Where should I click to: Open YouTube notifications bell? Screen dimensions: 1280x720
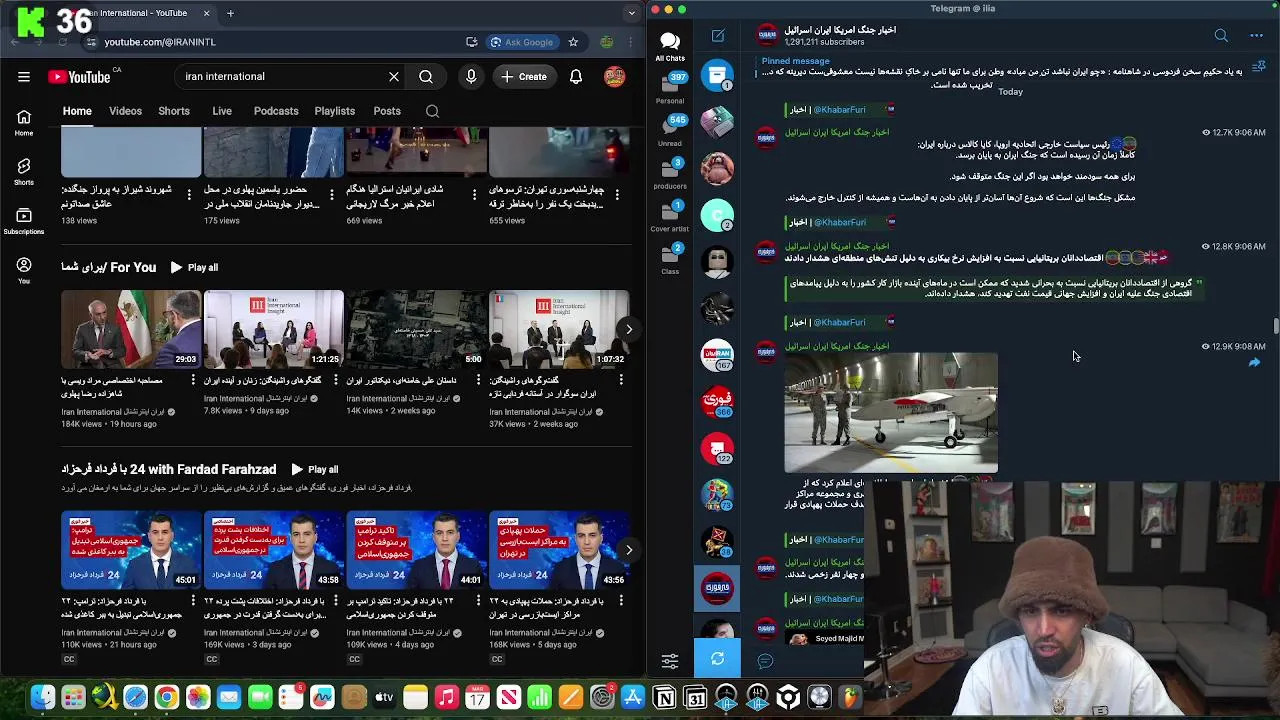tap(576, 77)
